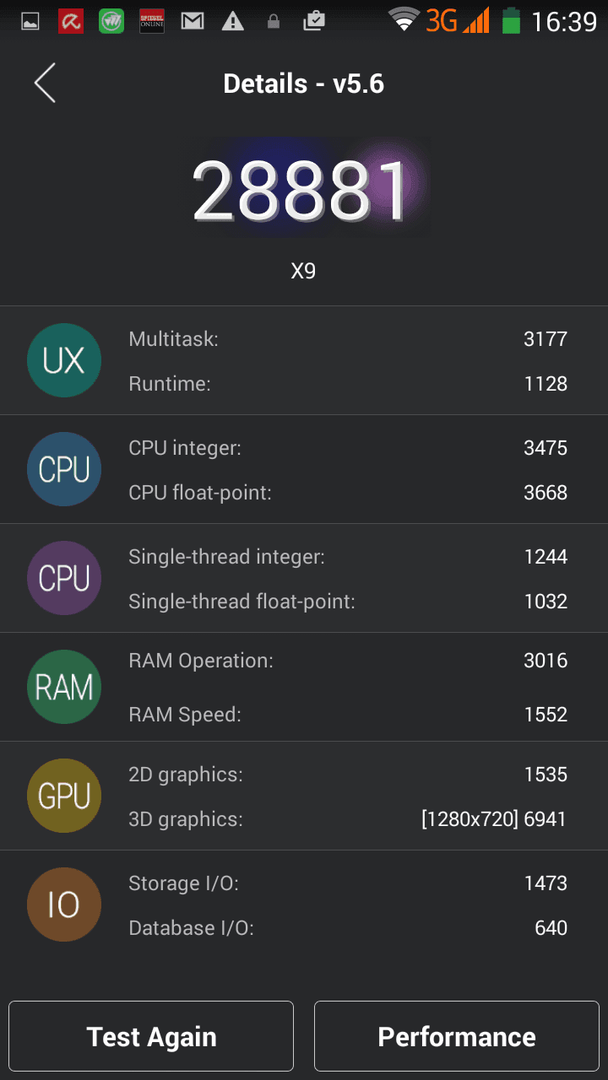Open the Performance button
This screenshot has height=1080, width=608.
tap(457, 1037)
